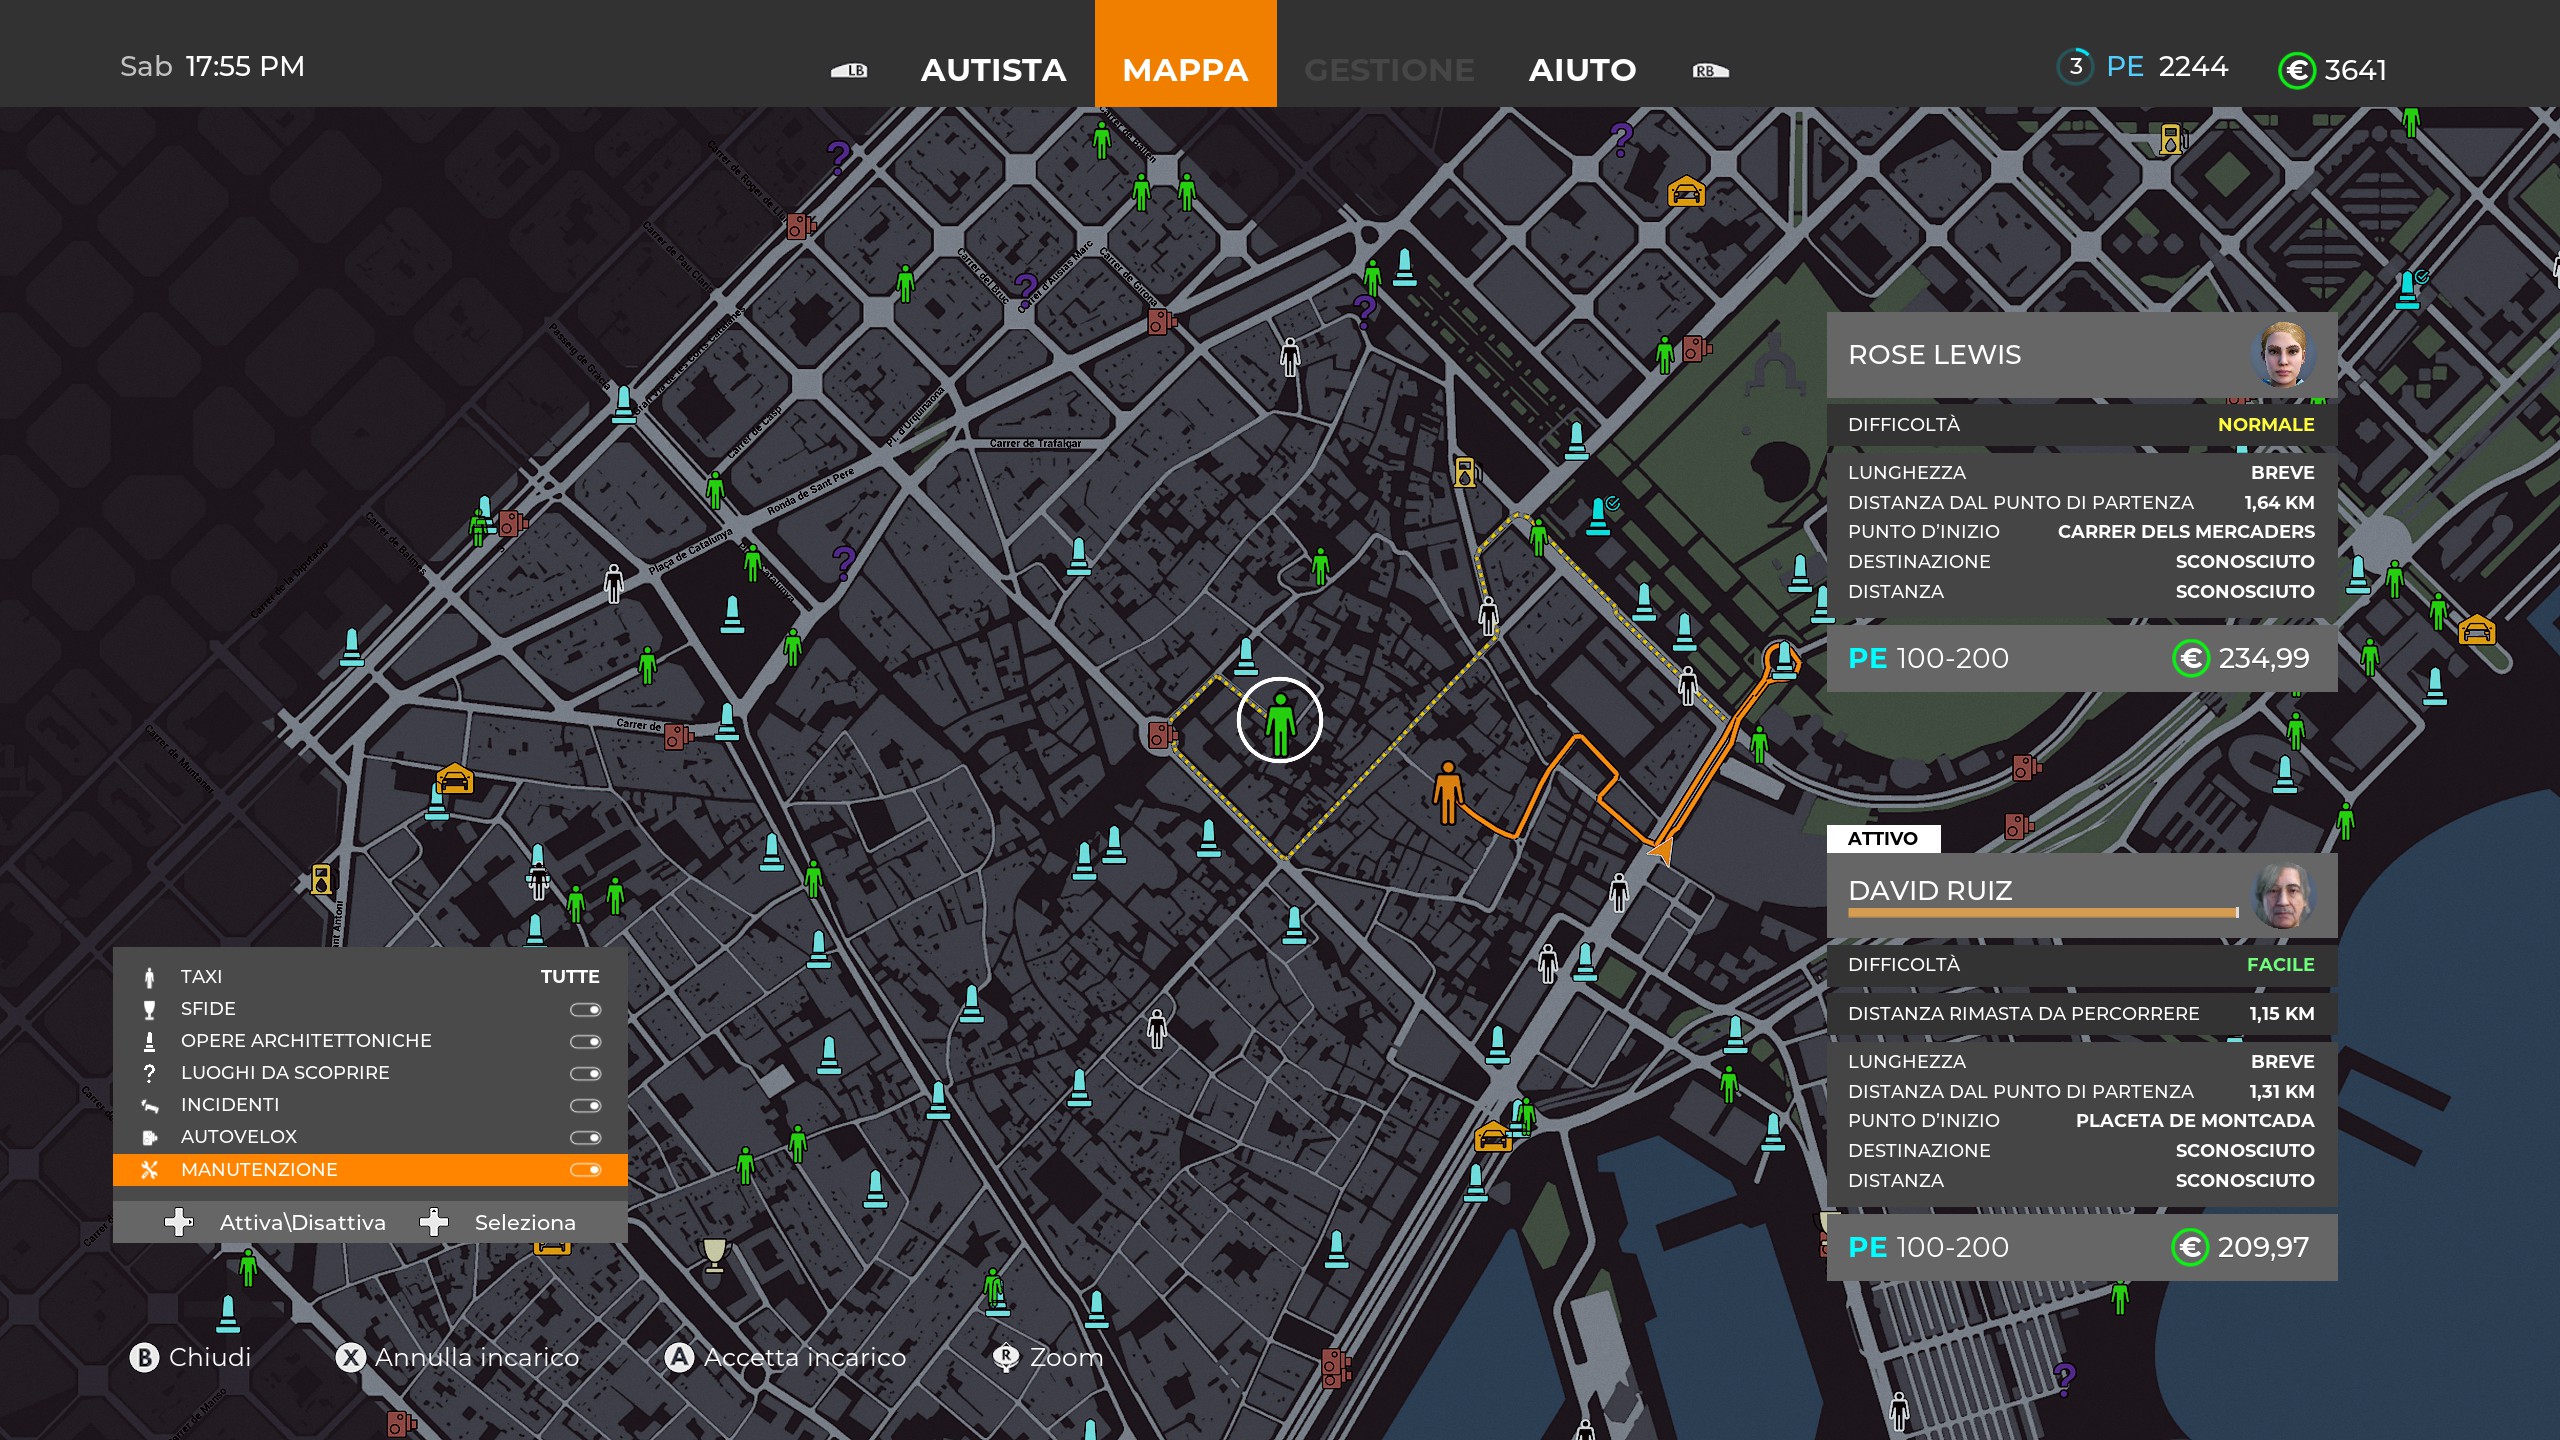Open the AIUTO tab

1582,70
